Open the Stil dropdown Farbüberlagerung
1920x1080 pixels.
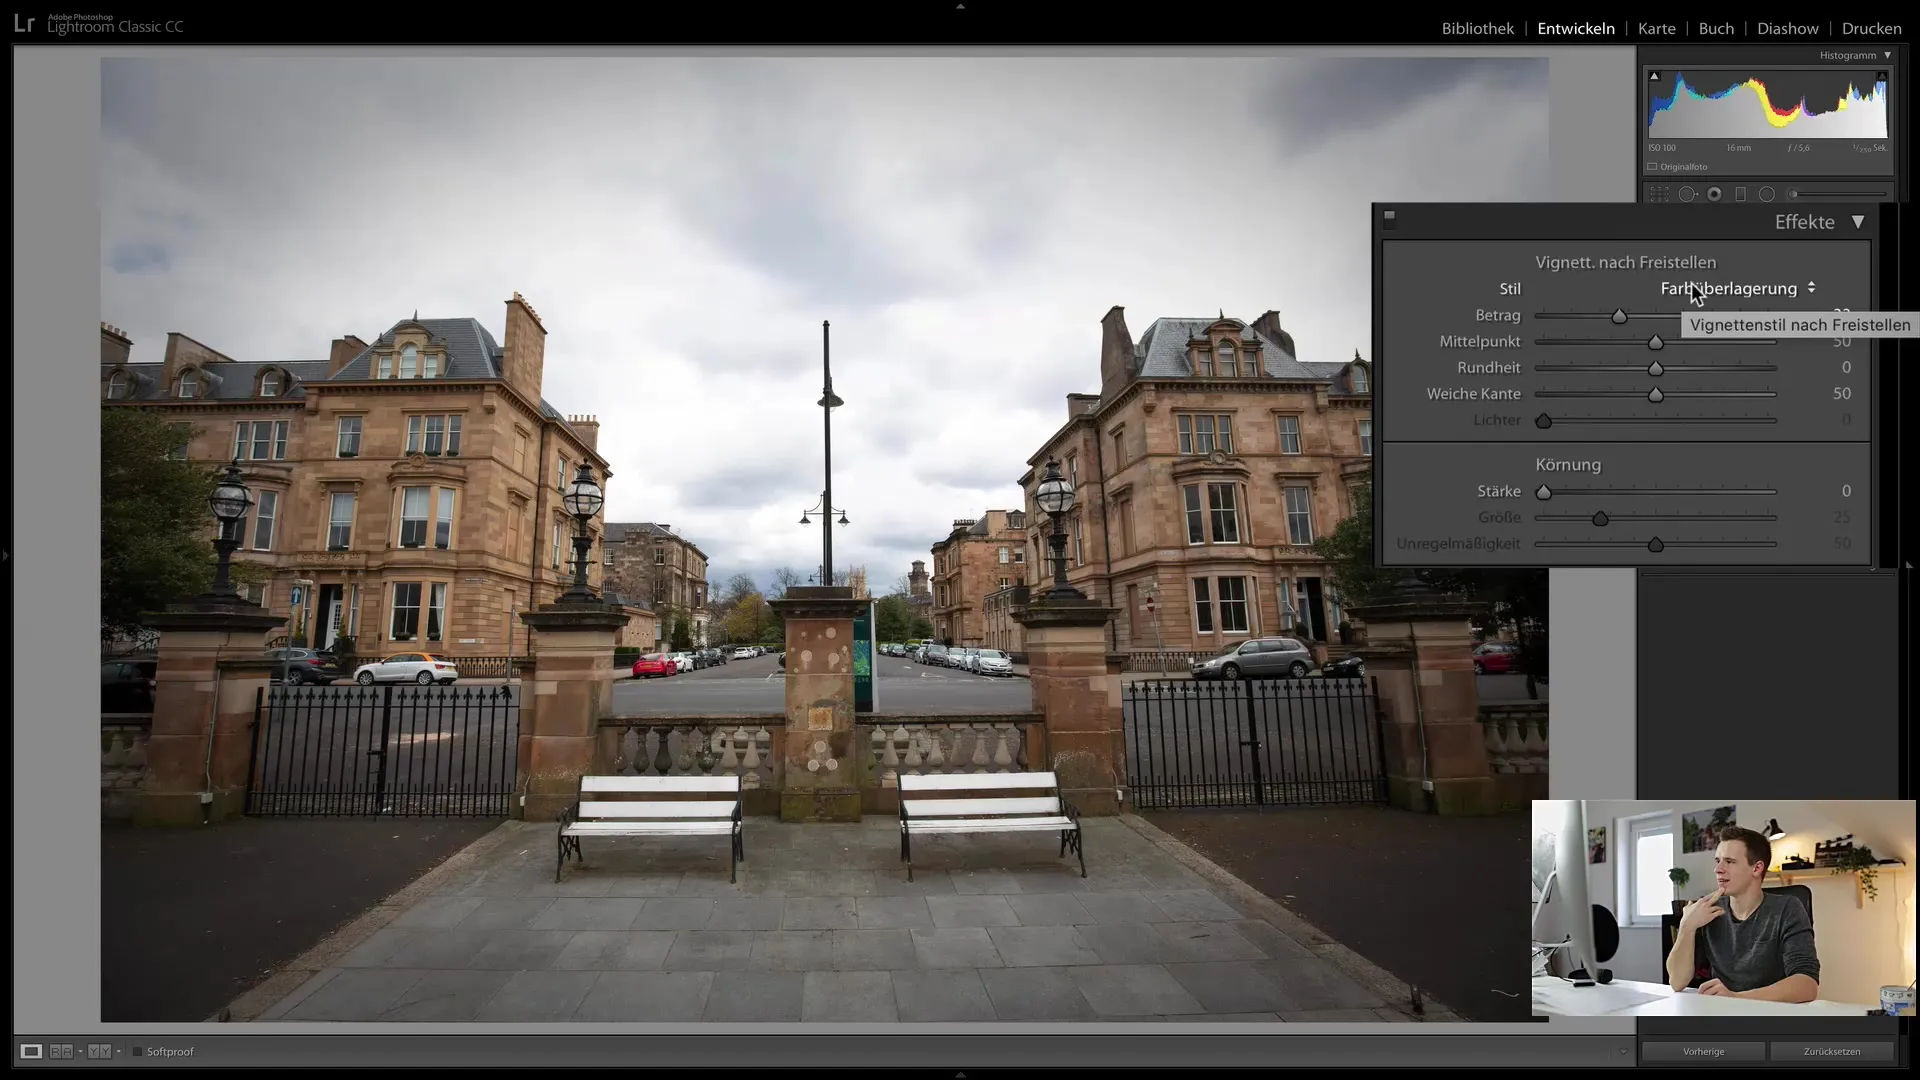pyautogui.click(x=1738, y=289)
